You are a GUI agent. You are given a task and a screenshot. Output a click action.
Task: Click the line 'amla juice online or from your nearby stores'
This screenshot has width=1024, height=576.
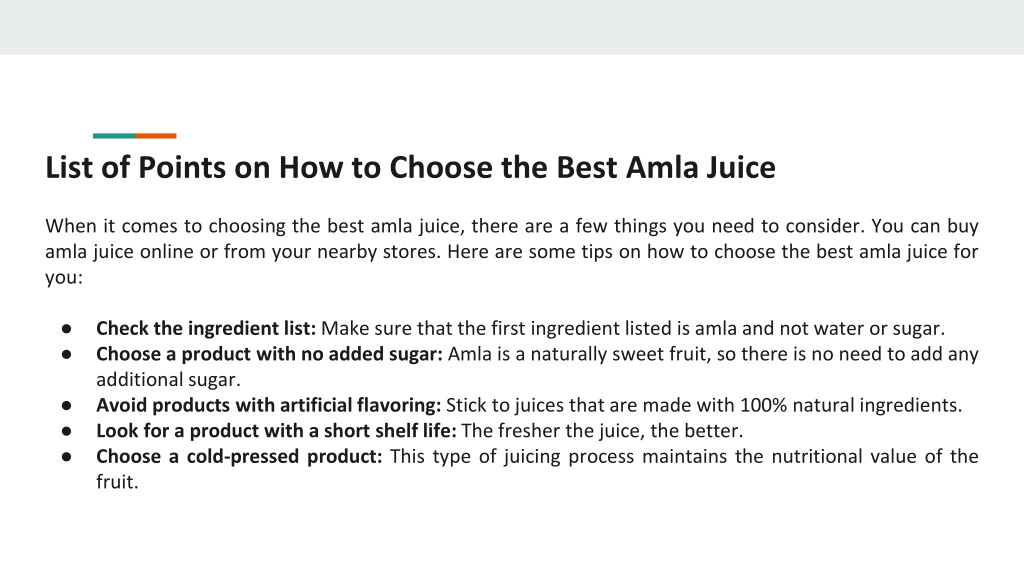(x=243, y=251)
